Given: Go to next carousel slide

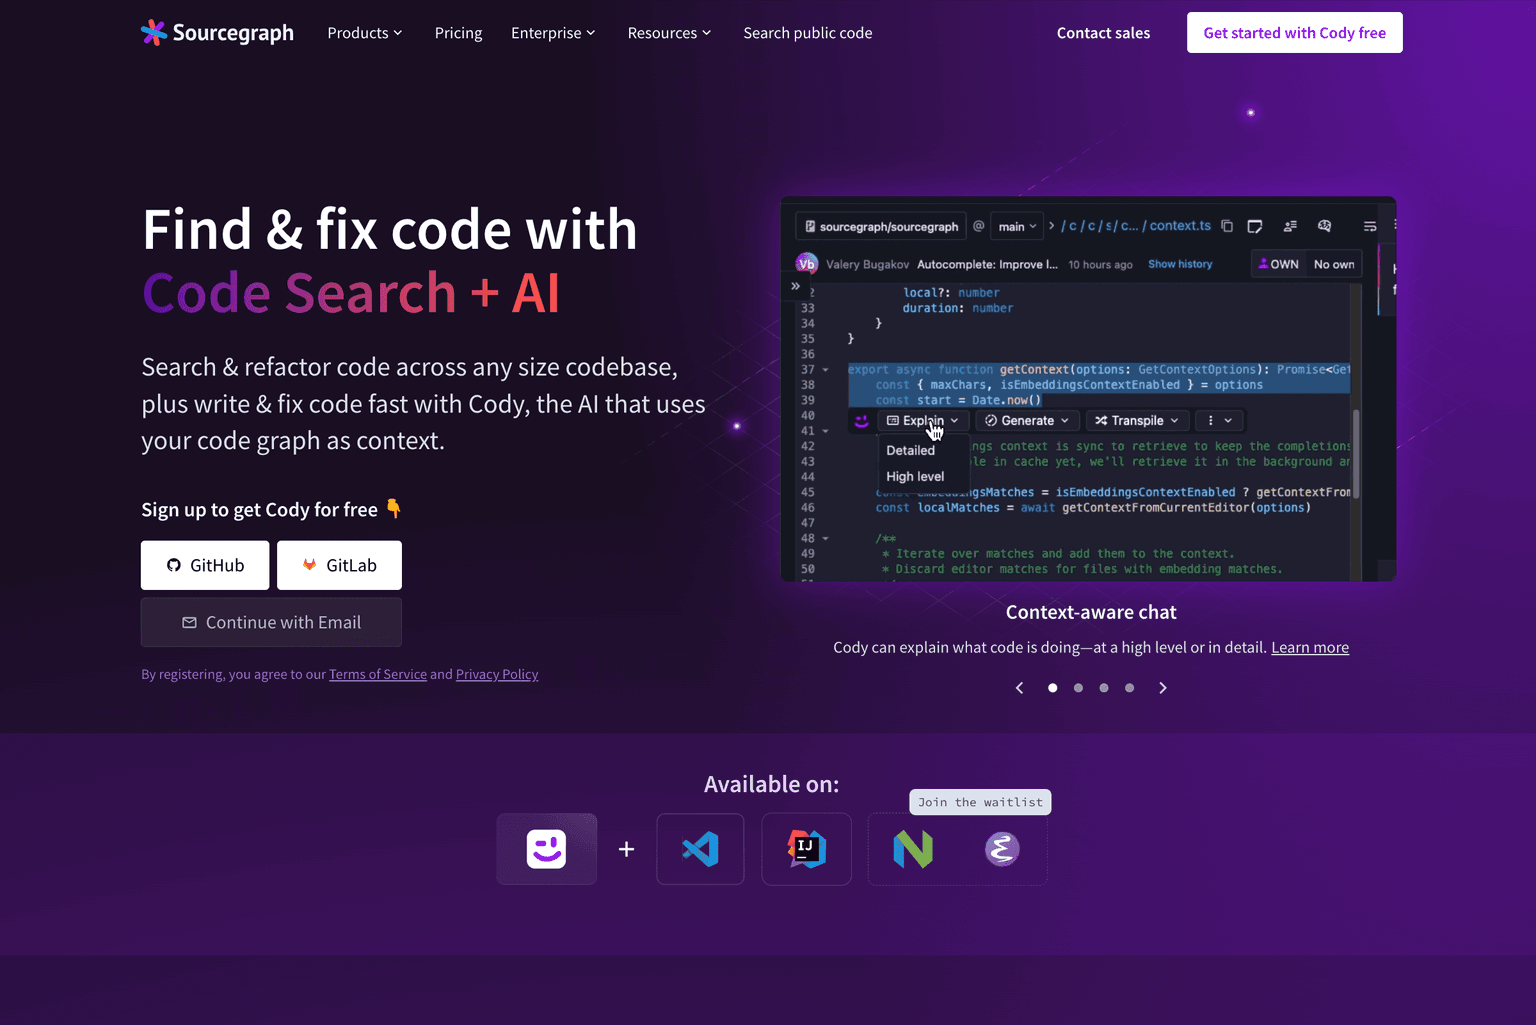Looking at the screenshot, I should pyautogui.click(x=1163, y=688).
